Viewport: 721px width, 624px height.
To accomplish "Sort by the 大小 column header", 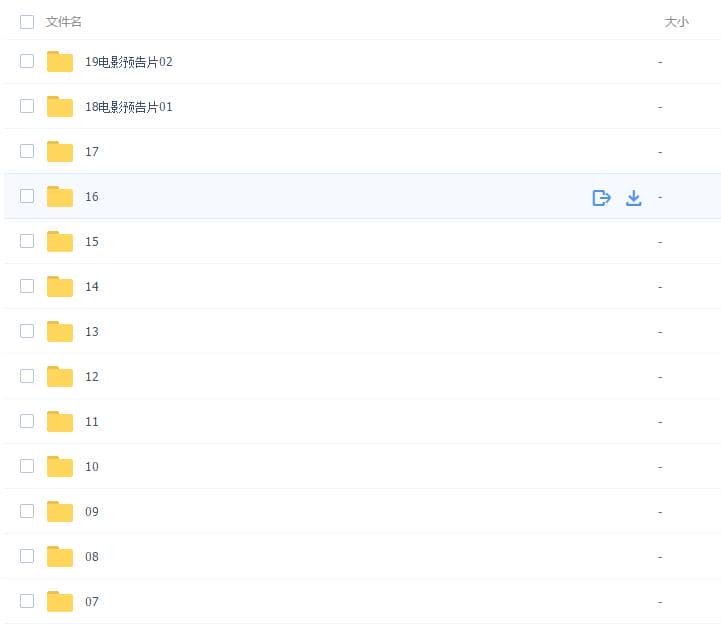I will tap(676, 21).
